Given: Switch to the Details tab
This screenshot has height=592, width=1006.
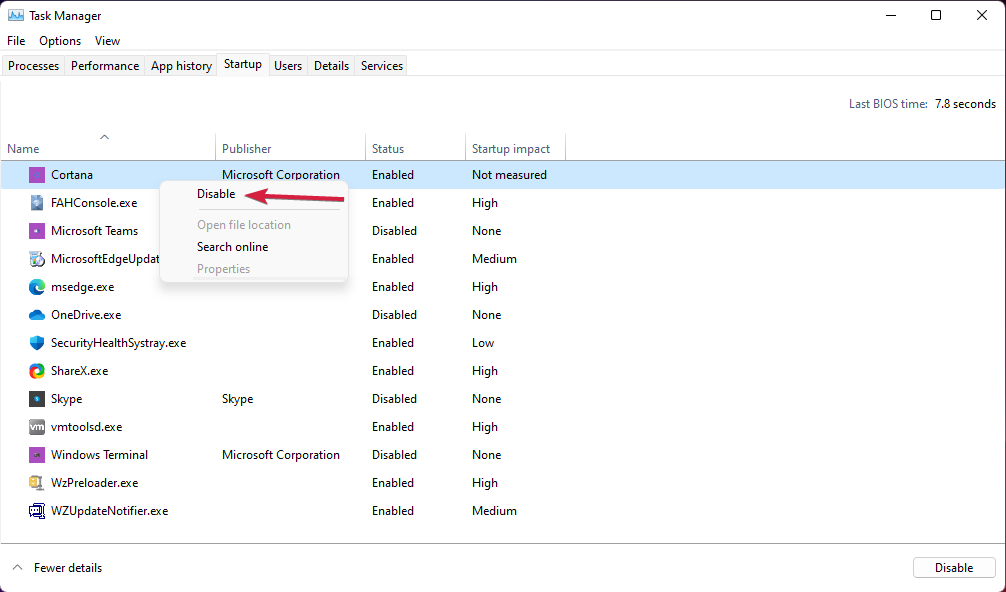Looking at the screenshot, I should click(x=331, y=65).
